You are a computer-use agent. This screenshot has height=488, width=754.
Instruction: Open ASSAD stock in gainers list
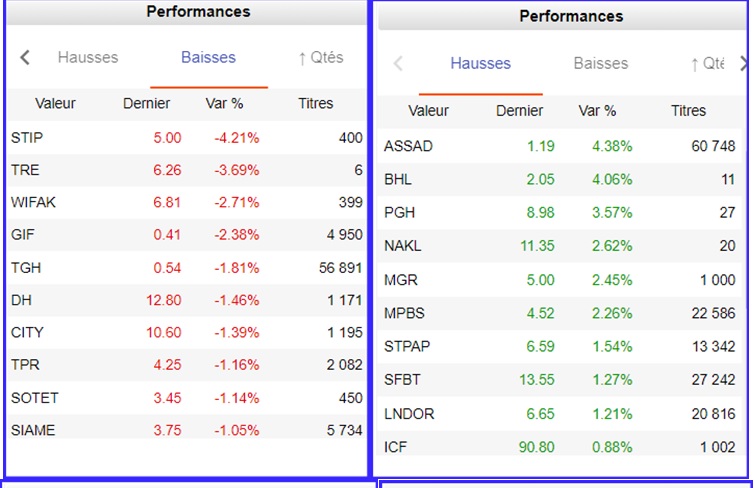(408, 146)
